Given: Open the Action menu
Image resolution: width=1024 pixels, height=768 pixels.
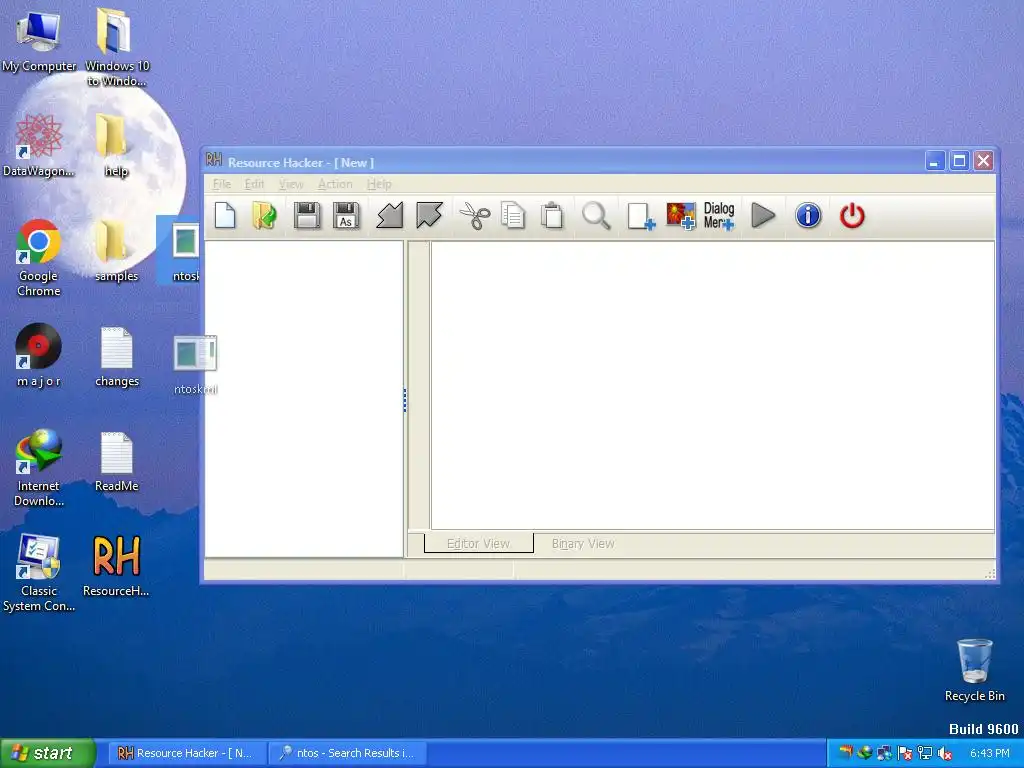Looking at the screenshot, I should (335, 184).
